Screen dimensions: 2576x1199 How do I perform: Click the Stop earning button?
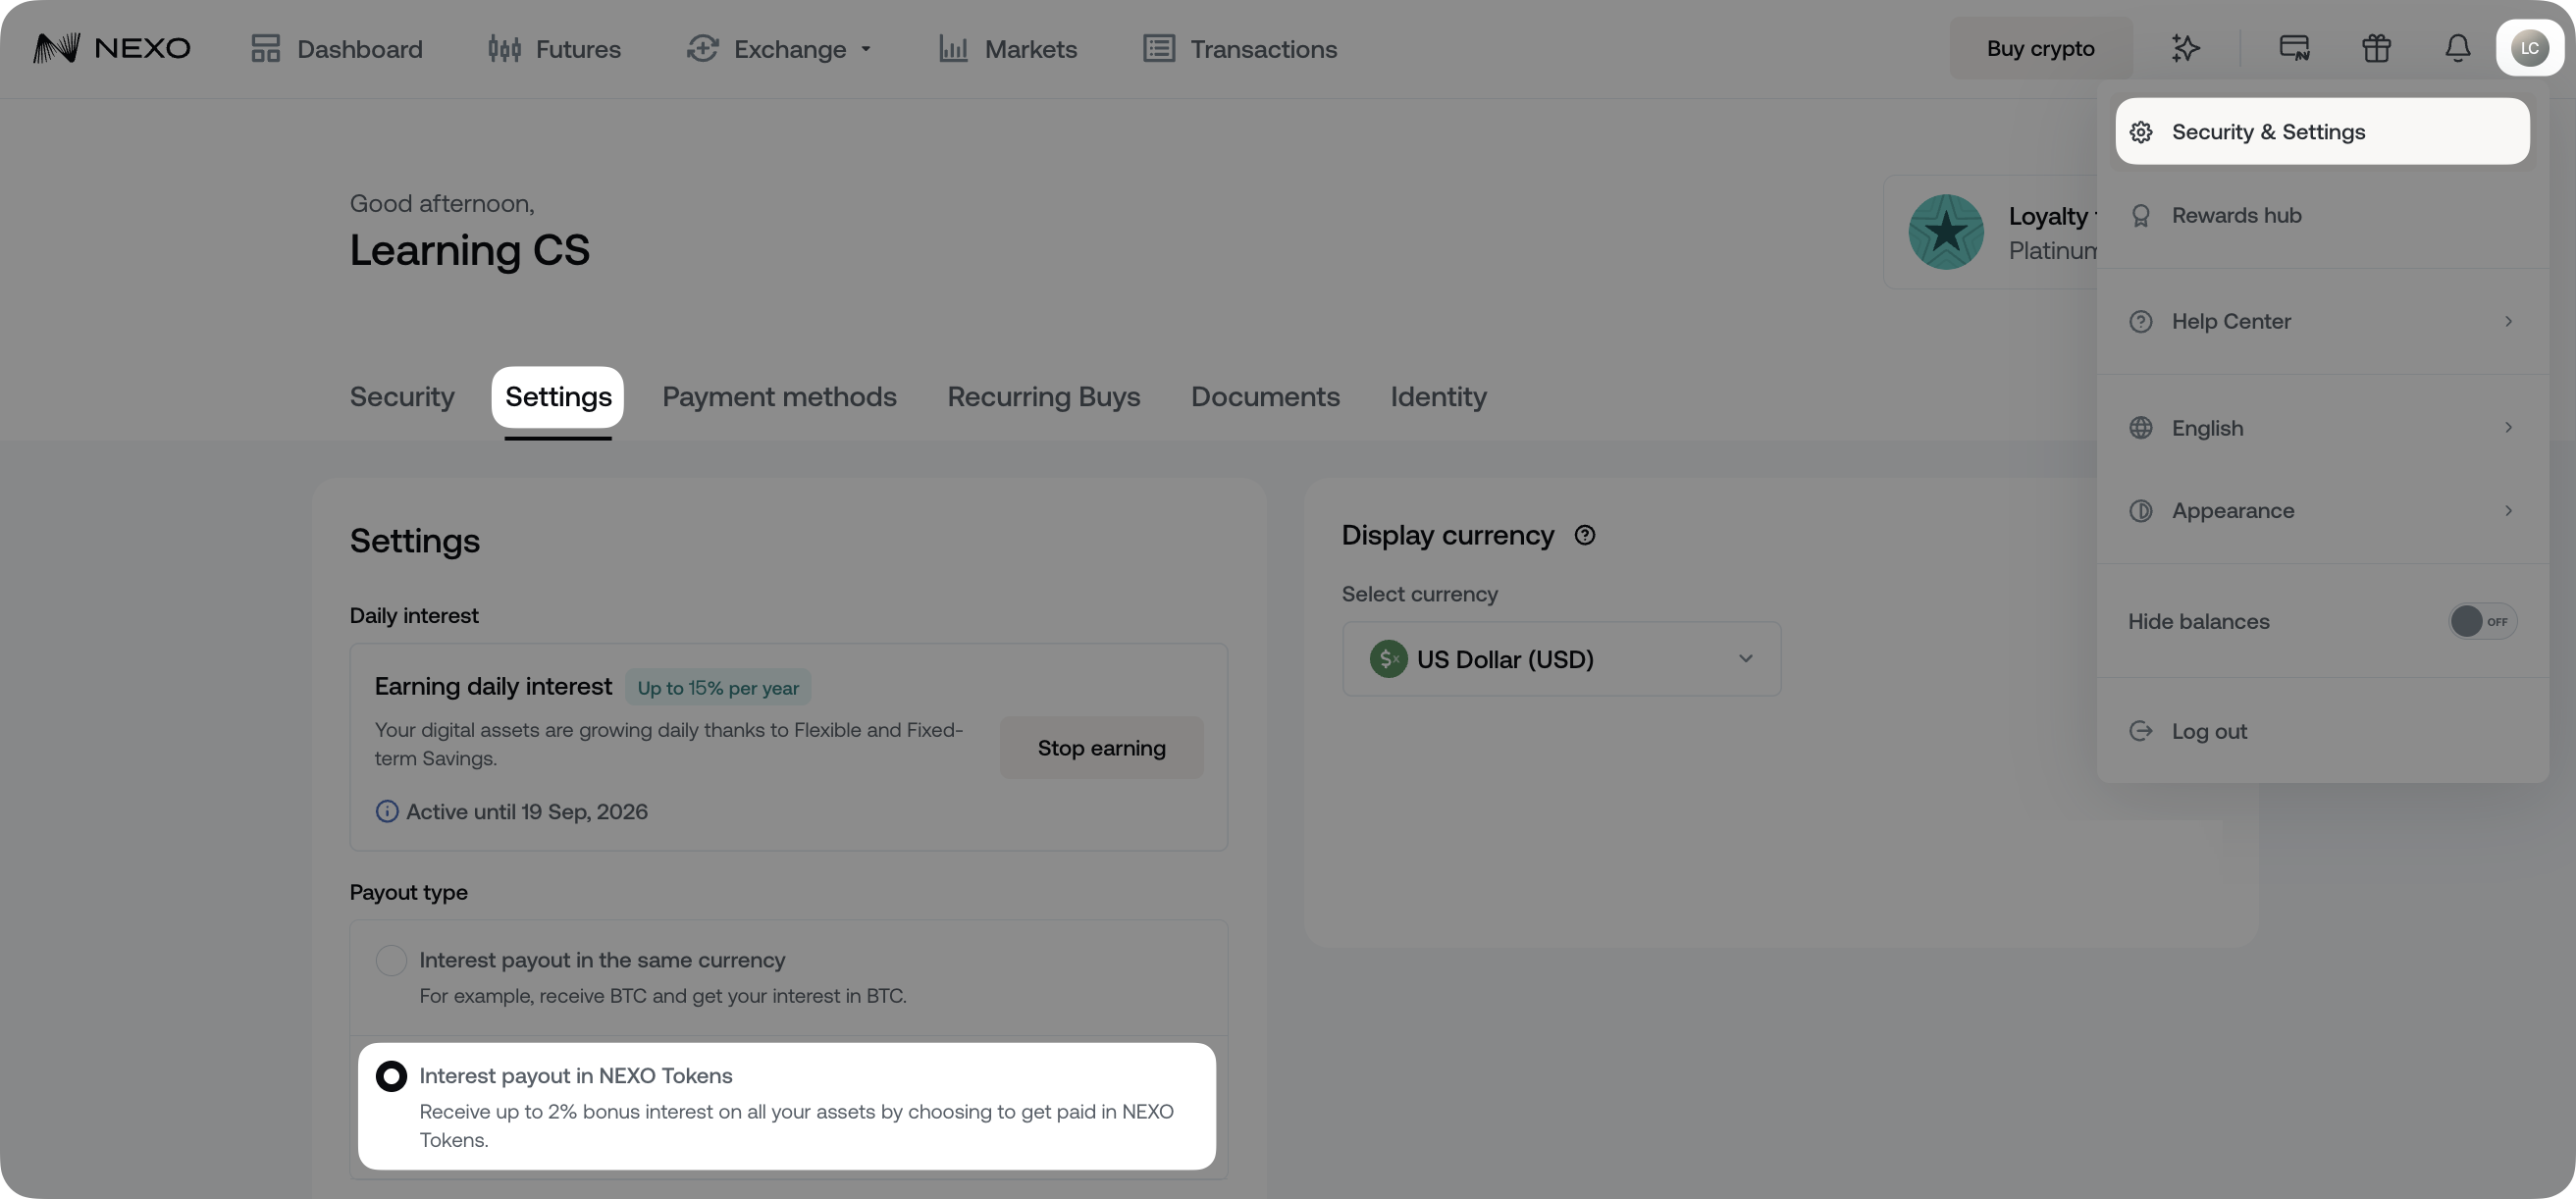point(1101,748)
